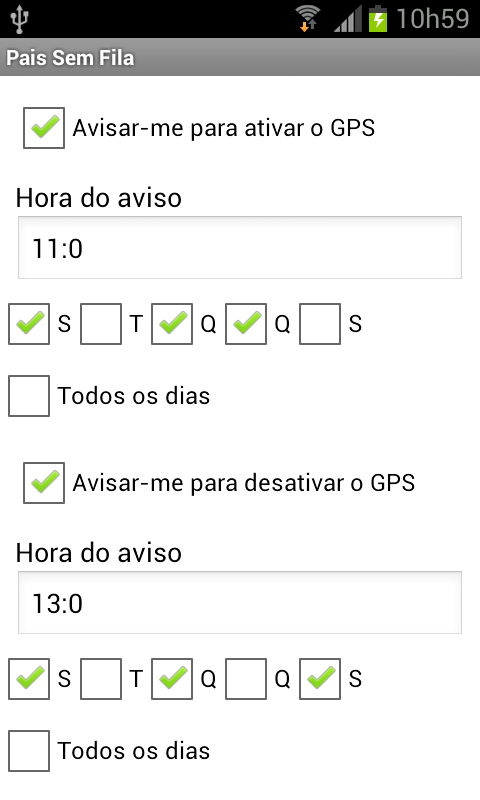Image resolution: width=480 pixels, height=800 pixels.
Task: Tap the mobile signal strength icon
Action: pyautogui.click(x=348, y=19)
